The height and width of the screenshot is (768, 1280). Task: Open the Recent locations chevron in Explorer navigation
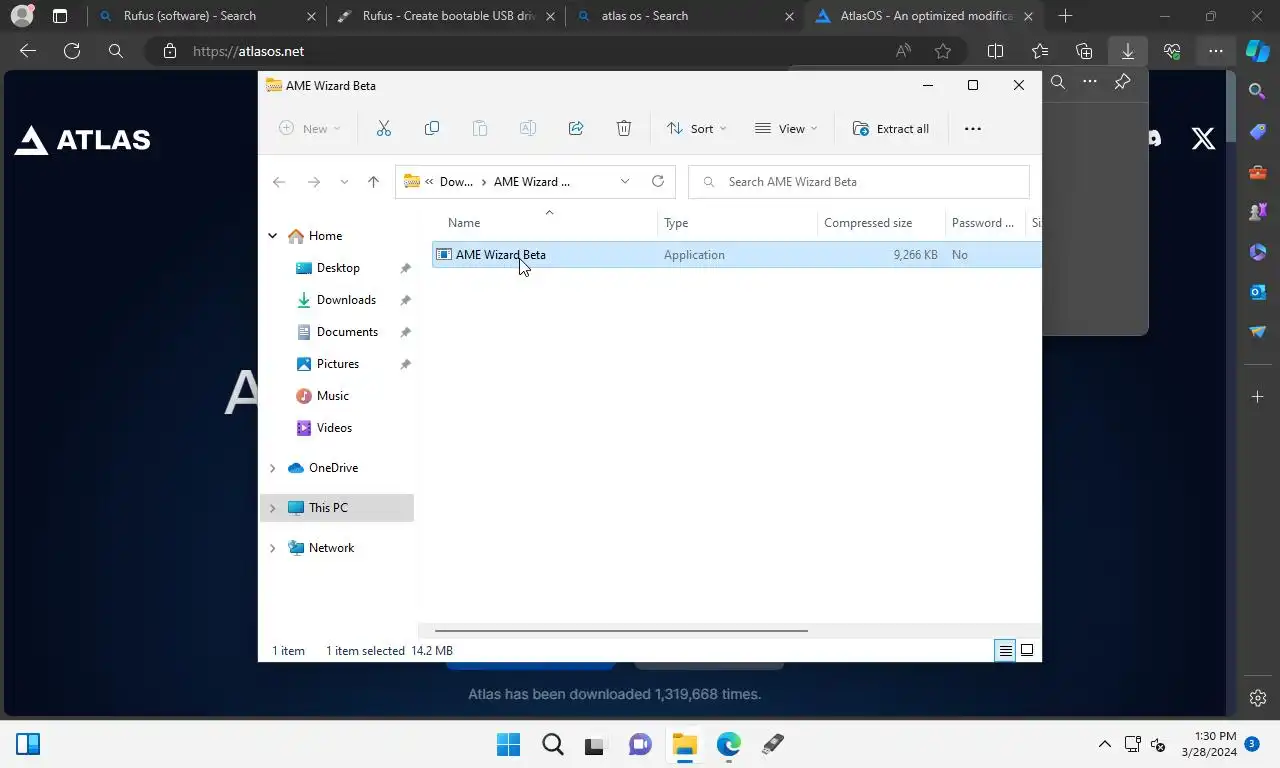point(344,181)
